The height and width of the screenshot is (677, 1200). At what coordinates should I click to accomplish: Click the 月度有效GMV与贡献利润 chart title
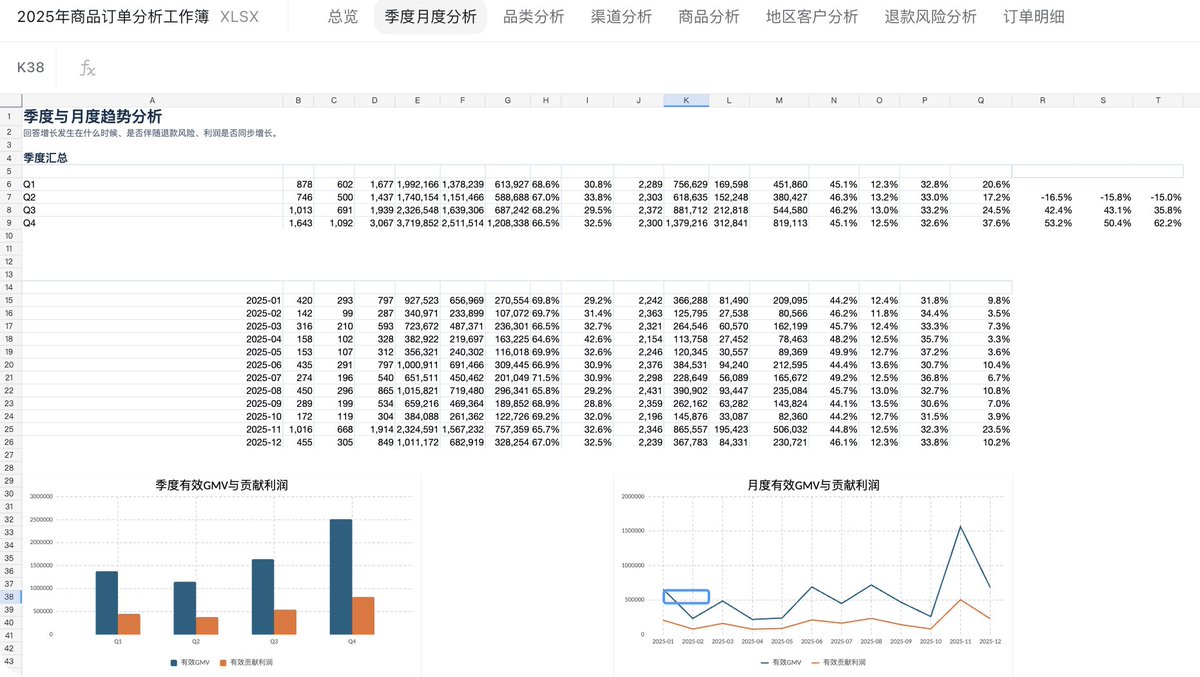pos(813,485)
